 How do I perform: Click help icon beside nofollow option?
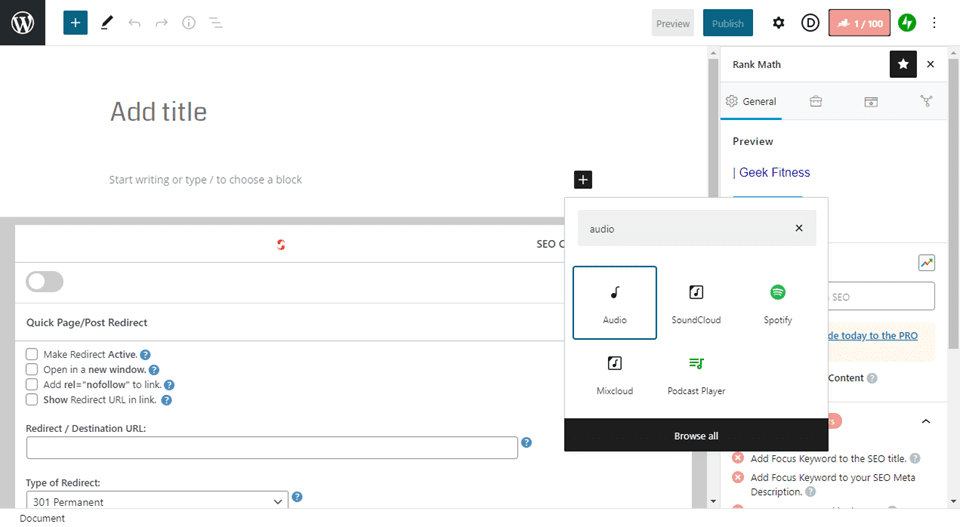[170, 385]
